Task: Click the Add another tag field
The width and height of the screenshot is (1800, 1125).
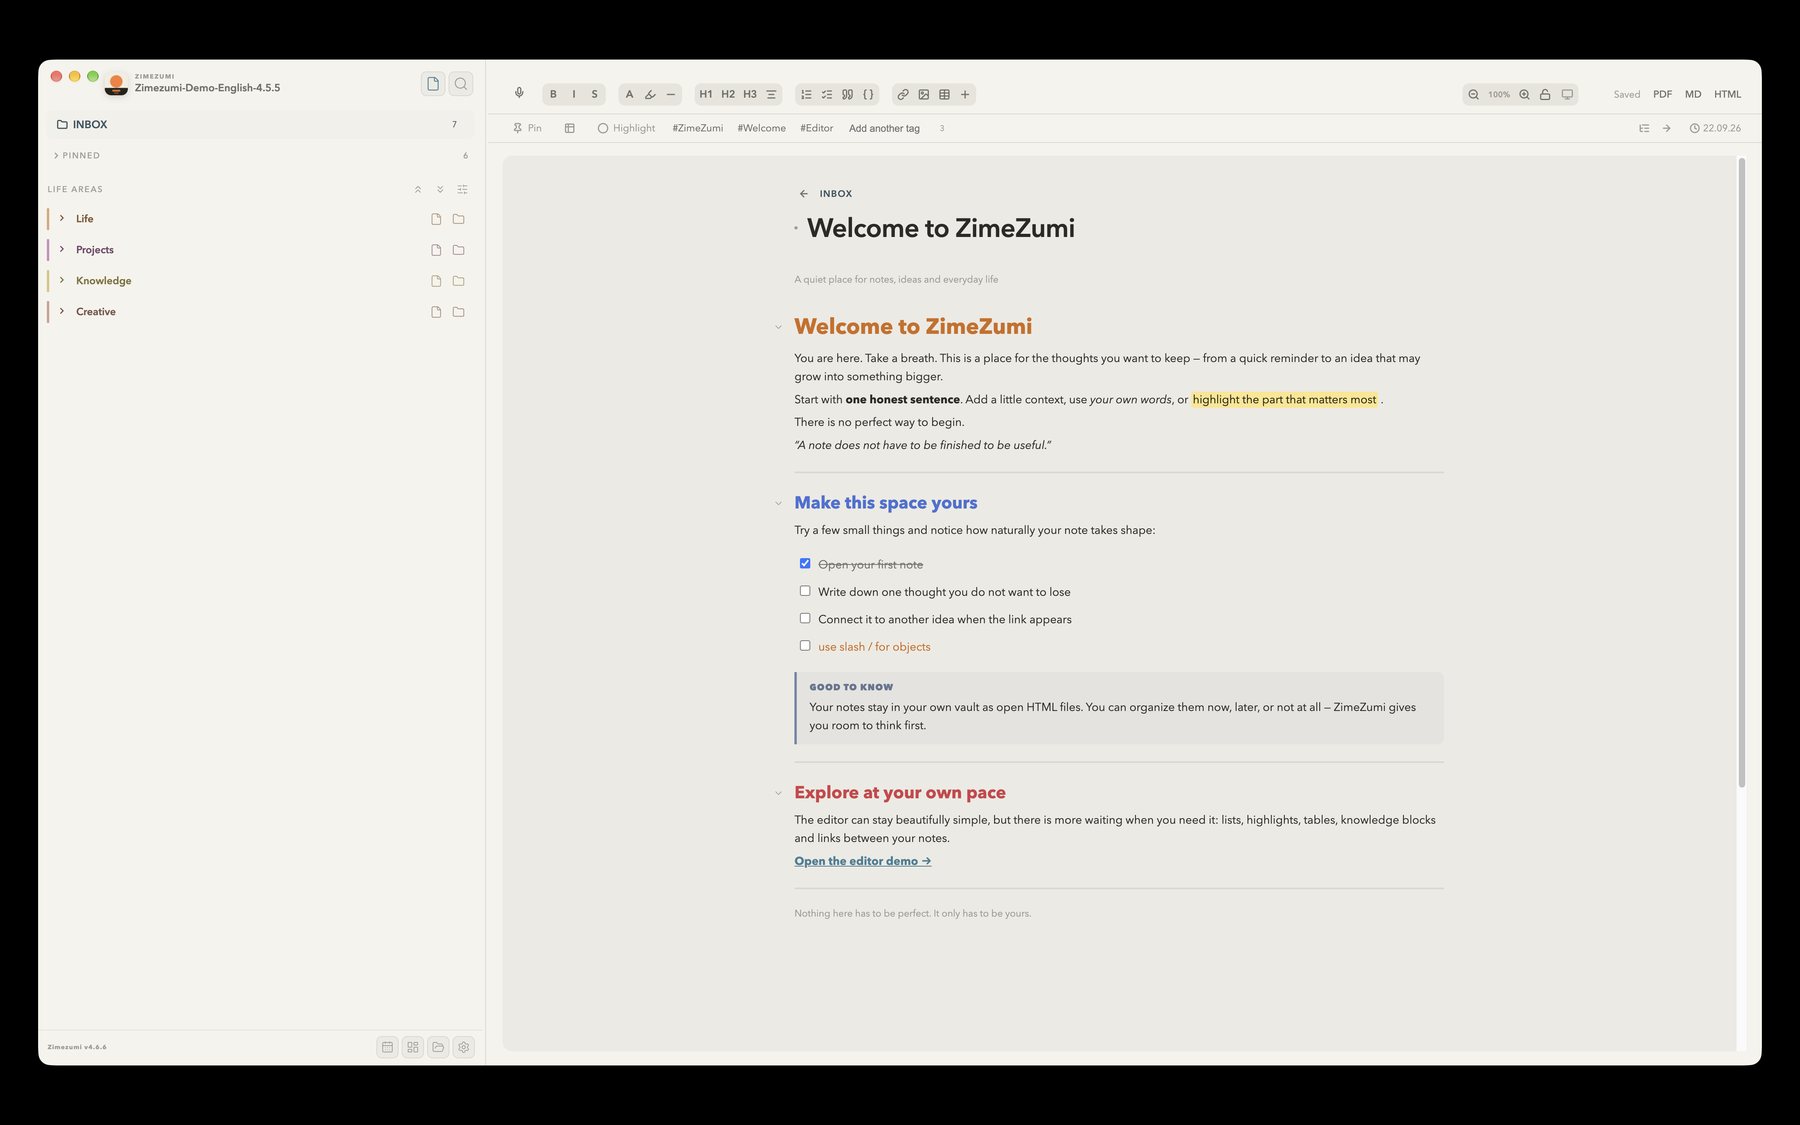Action: (x=884, y=128)
